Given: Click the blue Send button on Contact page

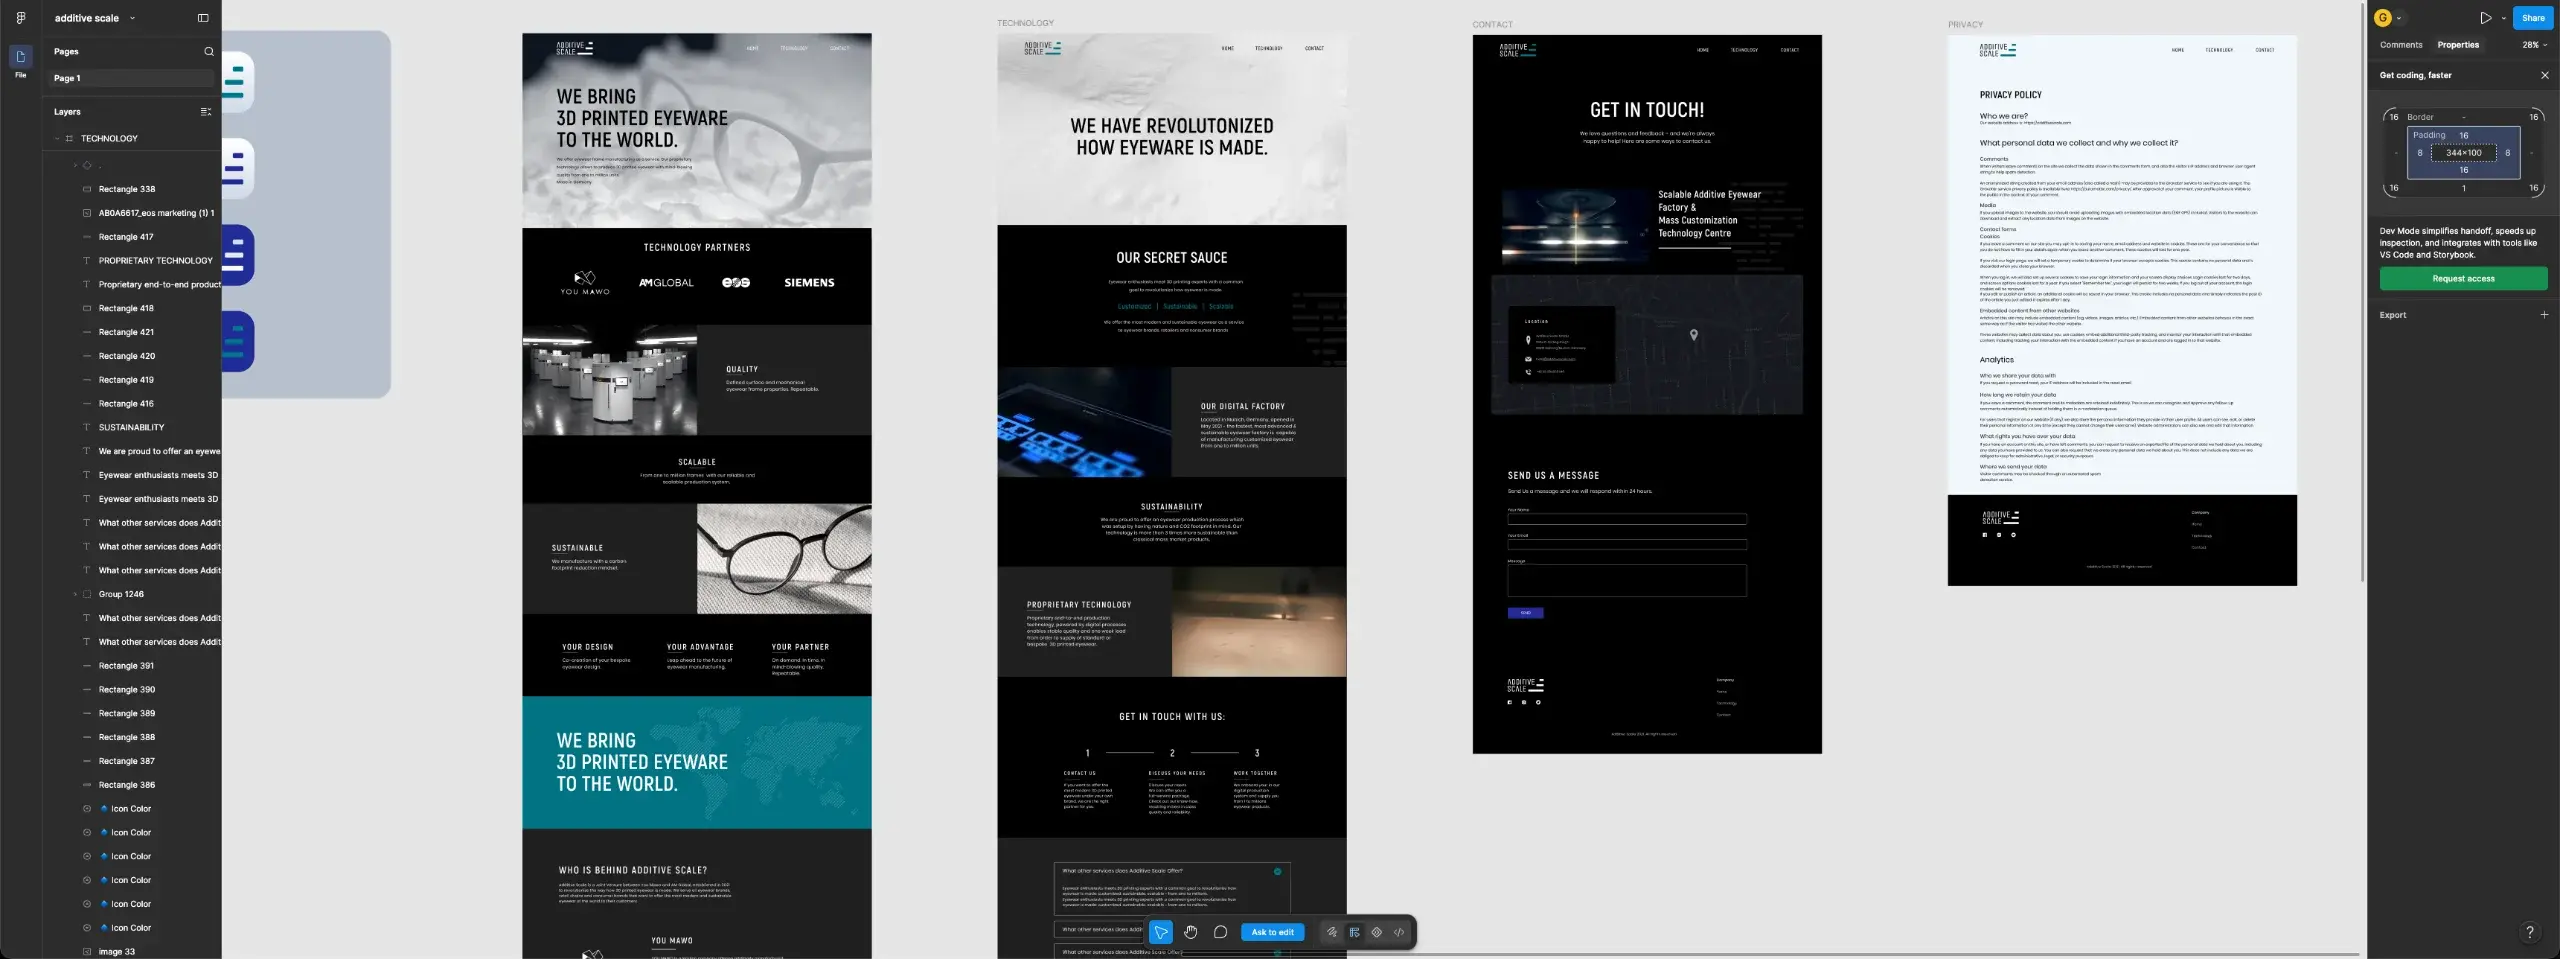Looking at the screenshot, I should (x=1525, y=613).
